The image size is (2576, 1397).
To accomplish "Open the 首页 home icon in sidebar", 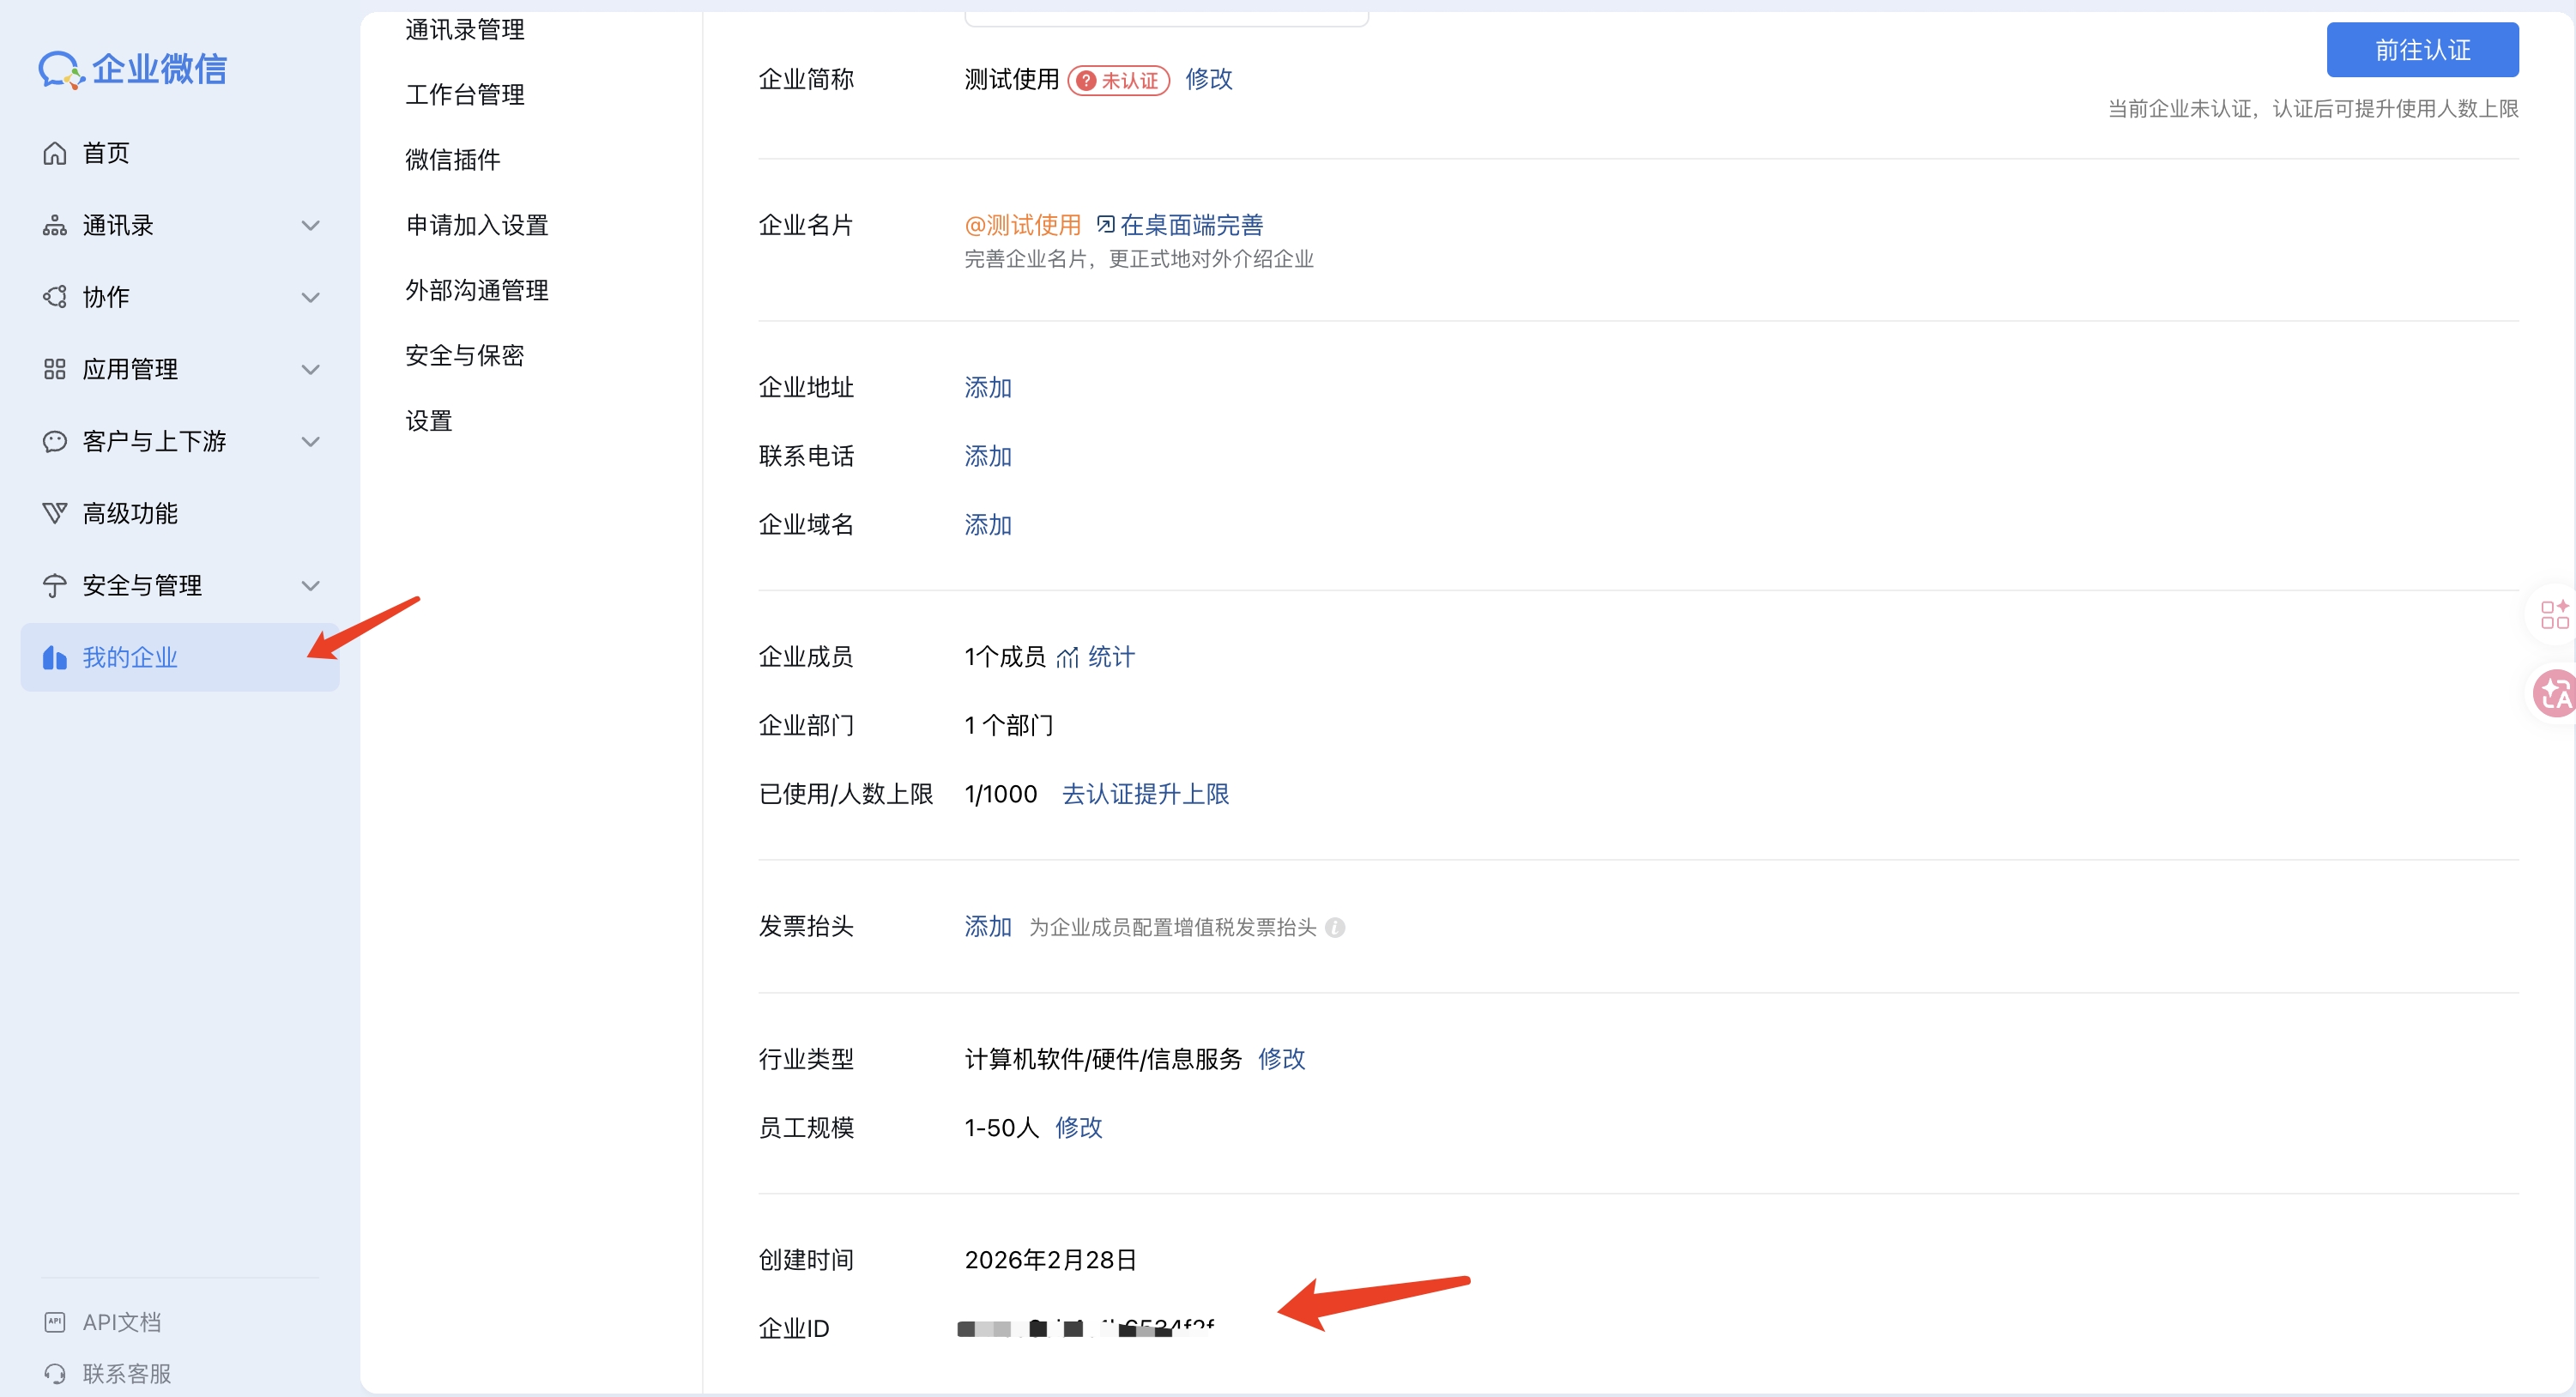I will [55, 152].
